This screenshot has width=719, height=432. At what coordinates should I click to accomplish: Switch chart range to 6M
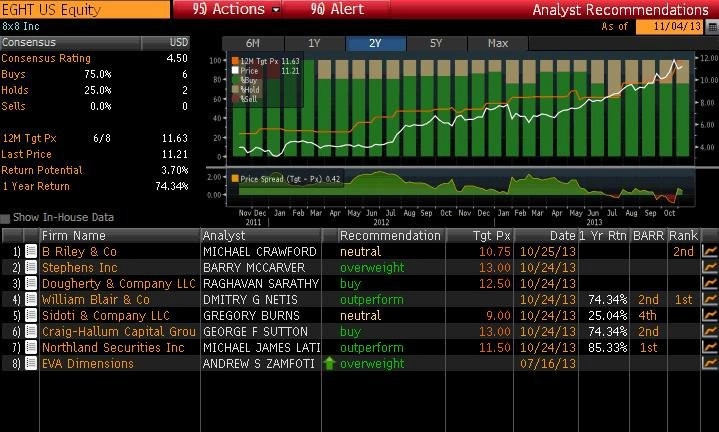253,44
